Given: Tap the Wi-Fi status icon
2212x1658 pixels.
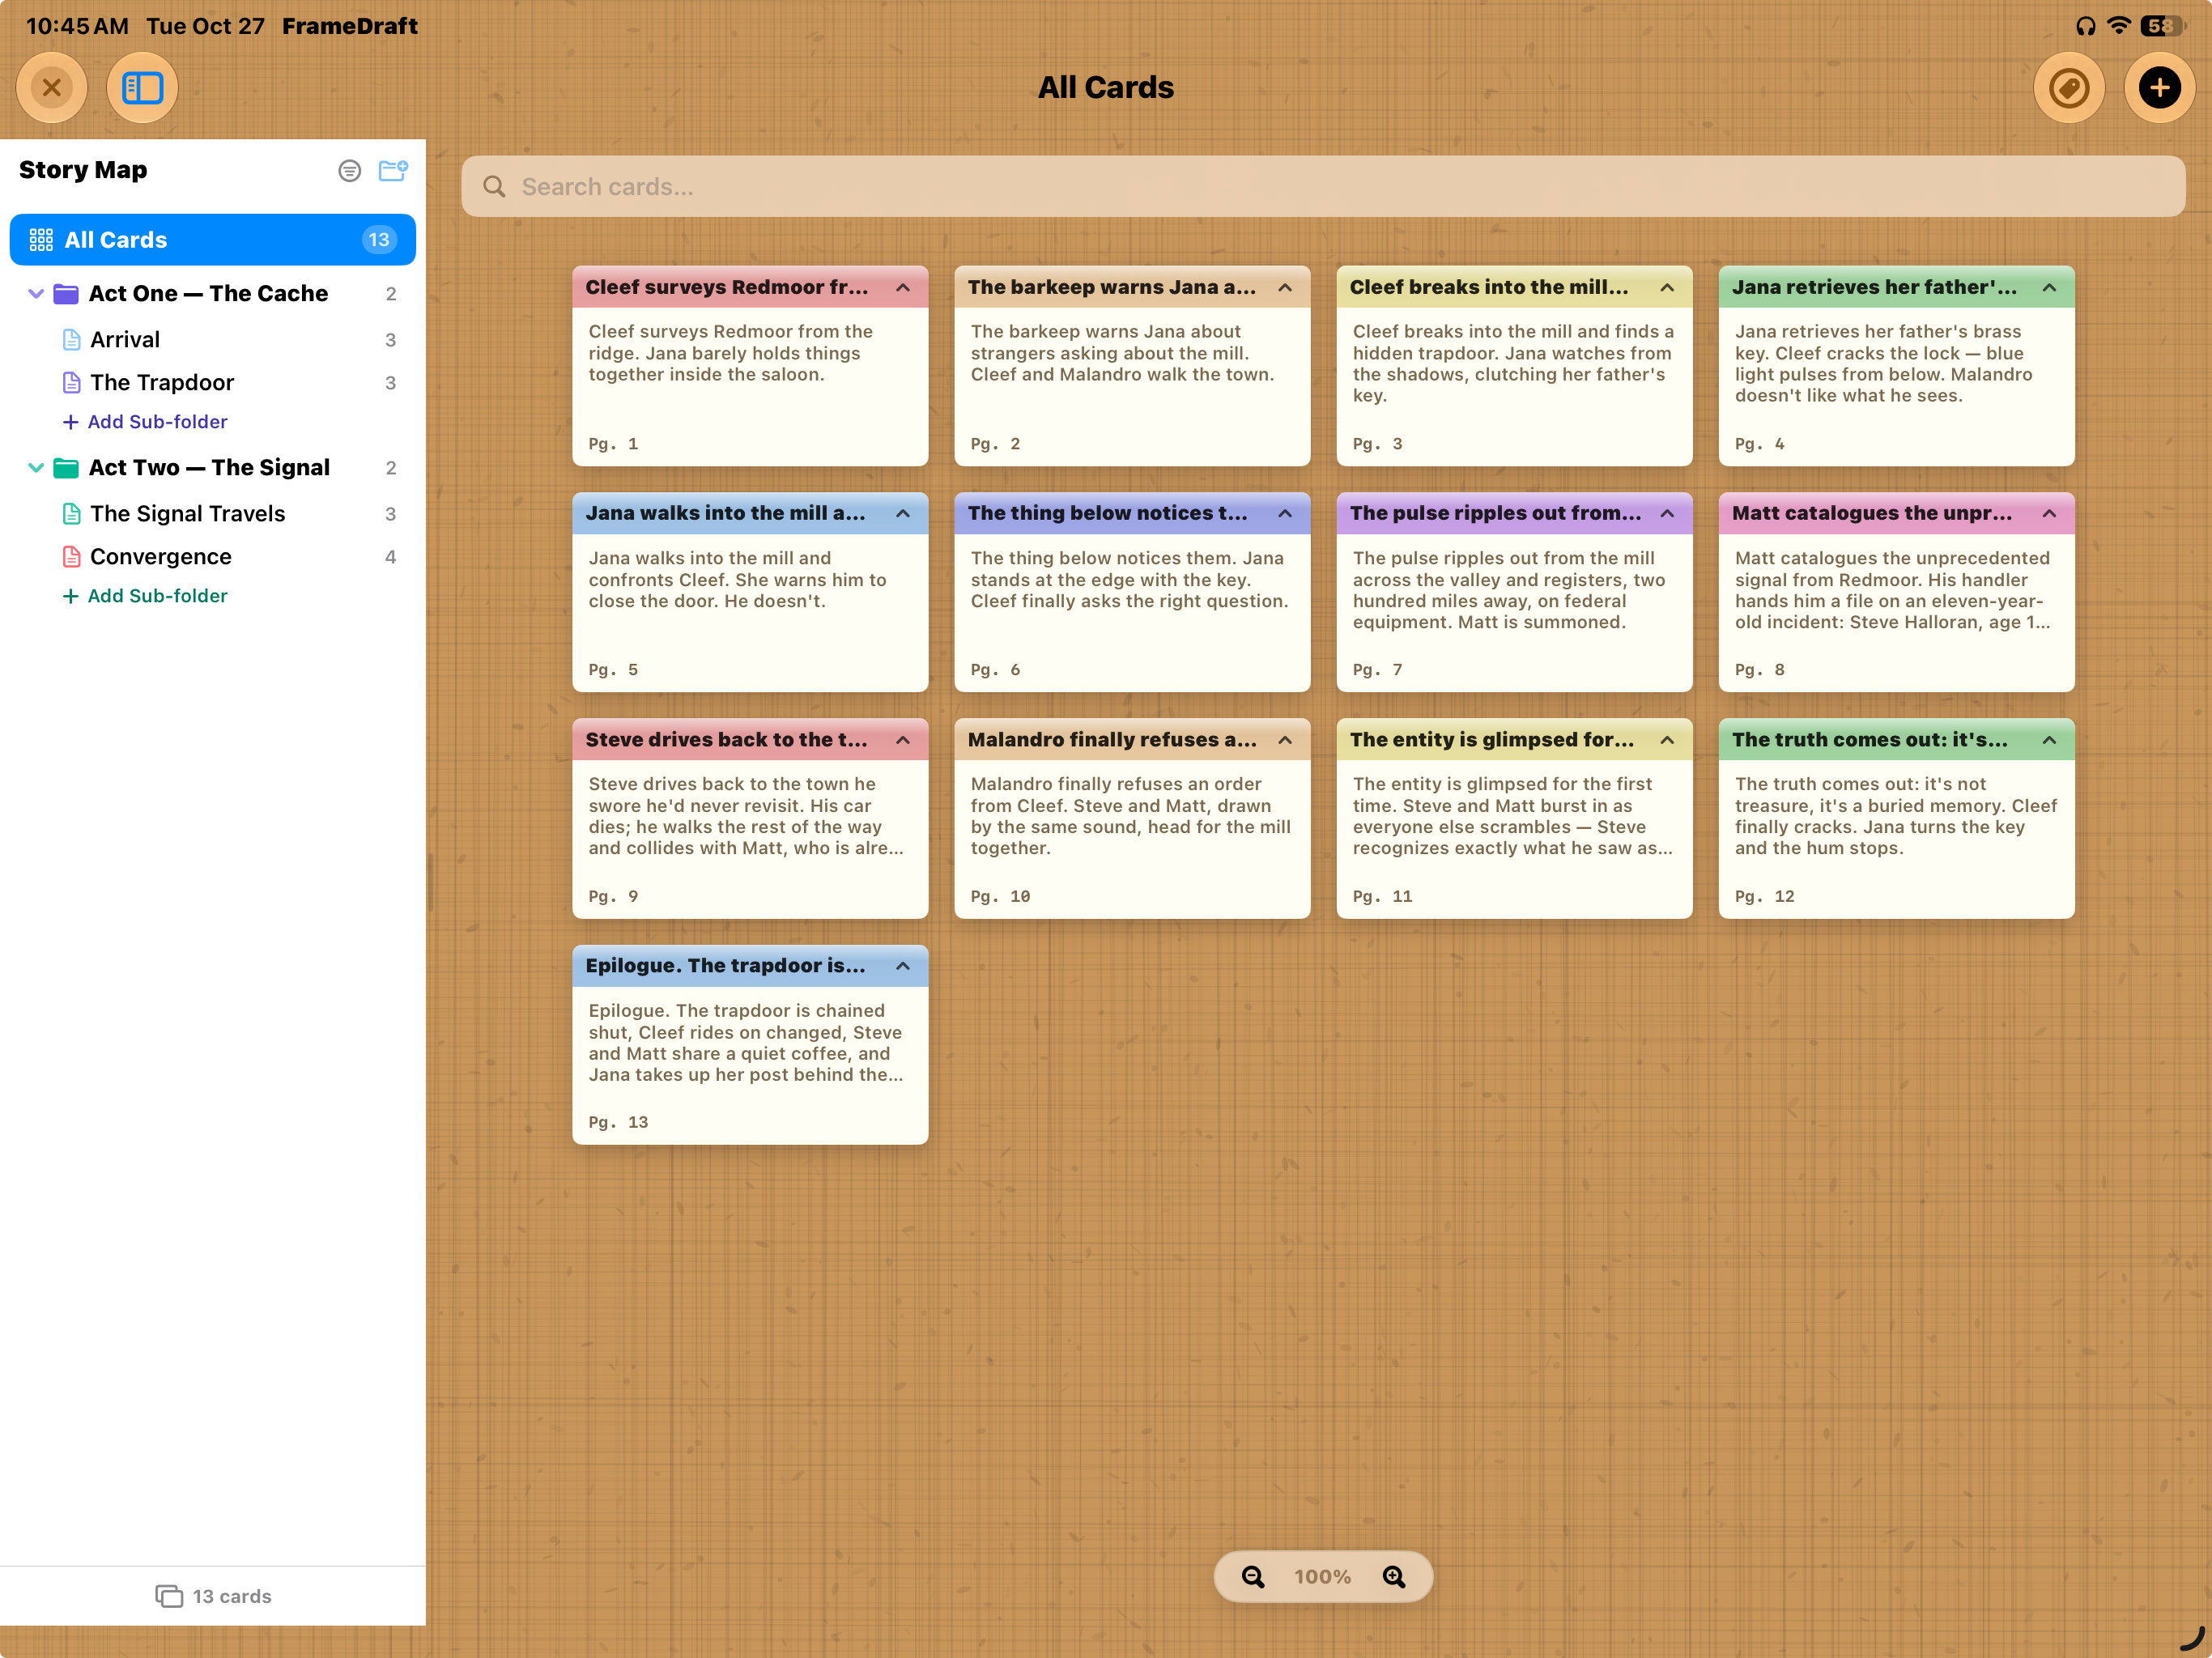Looking at the screenshot, I should [x=2118, y=26].
